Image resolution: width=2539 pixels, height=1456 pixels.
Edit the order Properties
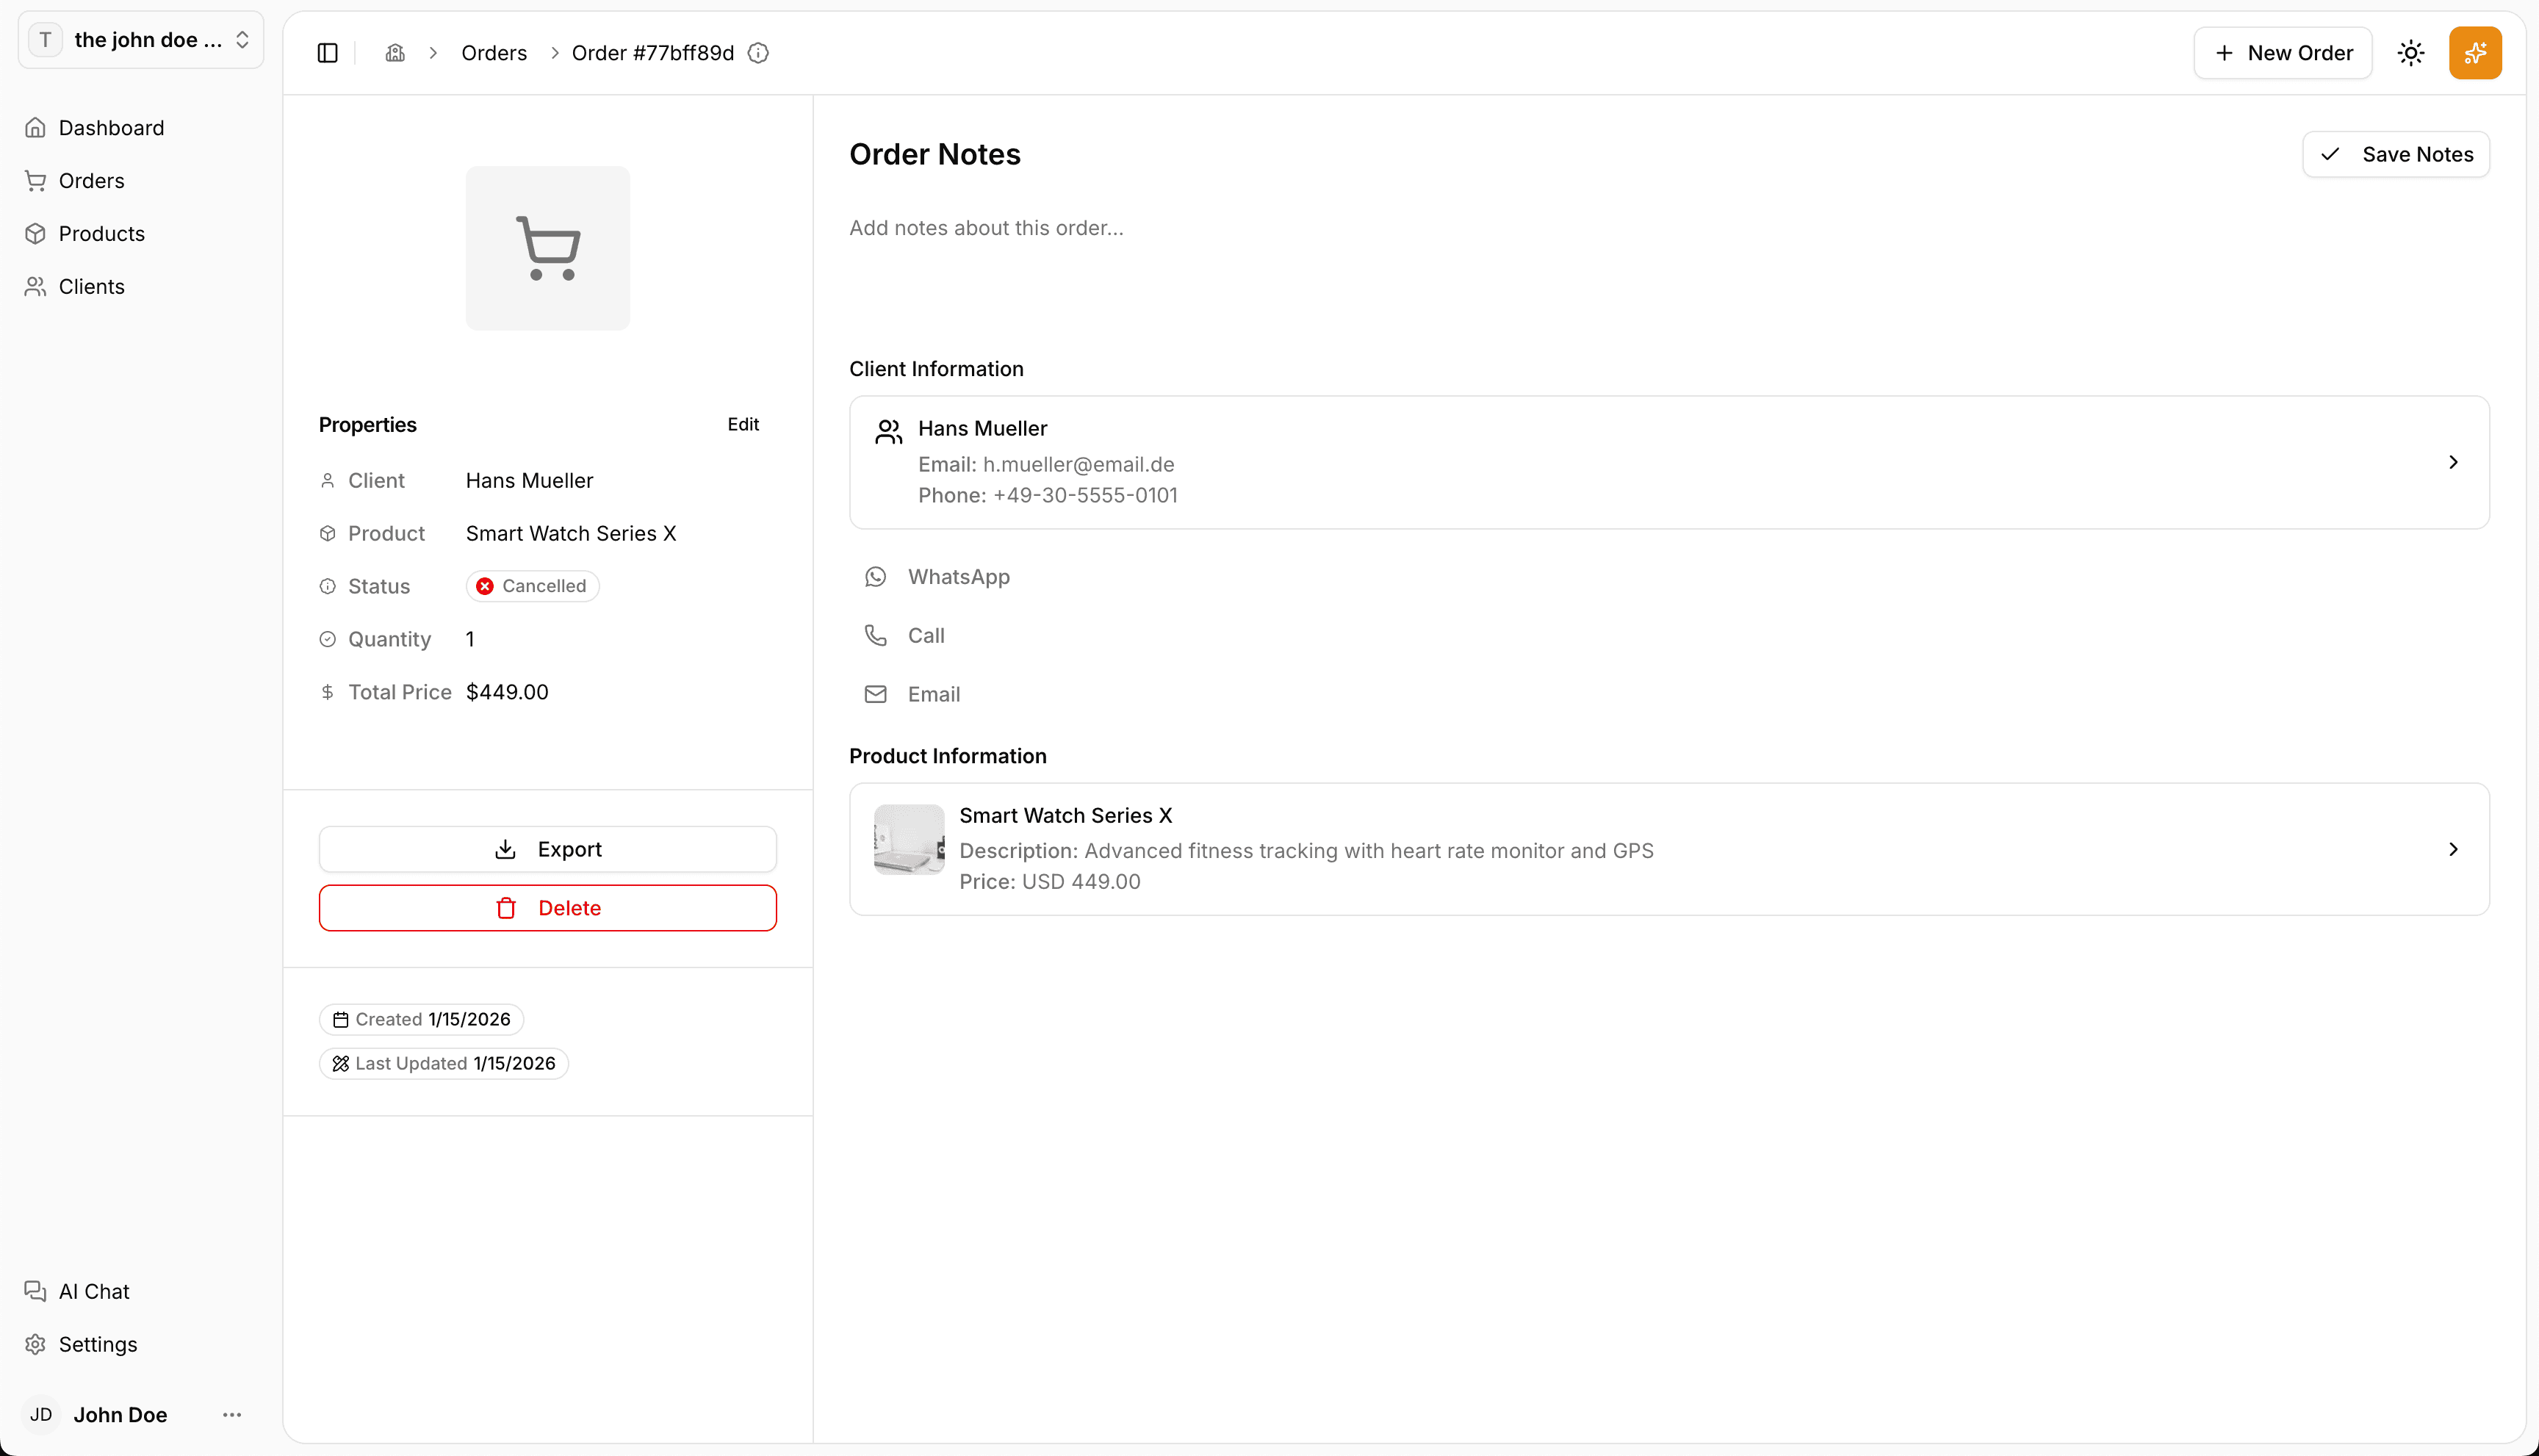click(743, 424)
